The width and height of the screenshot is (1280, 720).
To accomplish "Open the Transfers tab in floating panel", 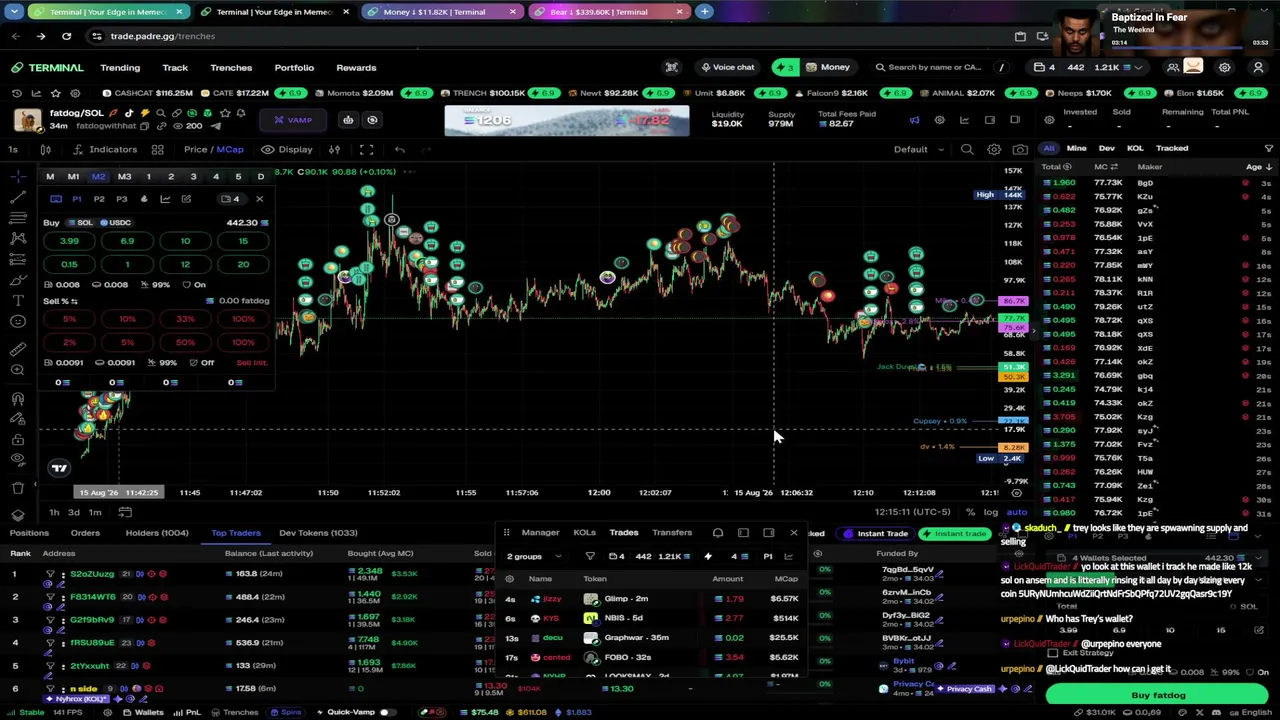I will 672,533.
